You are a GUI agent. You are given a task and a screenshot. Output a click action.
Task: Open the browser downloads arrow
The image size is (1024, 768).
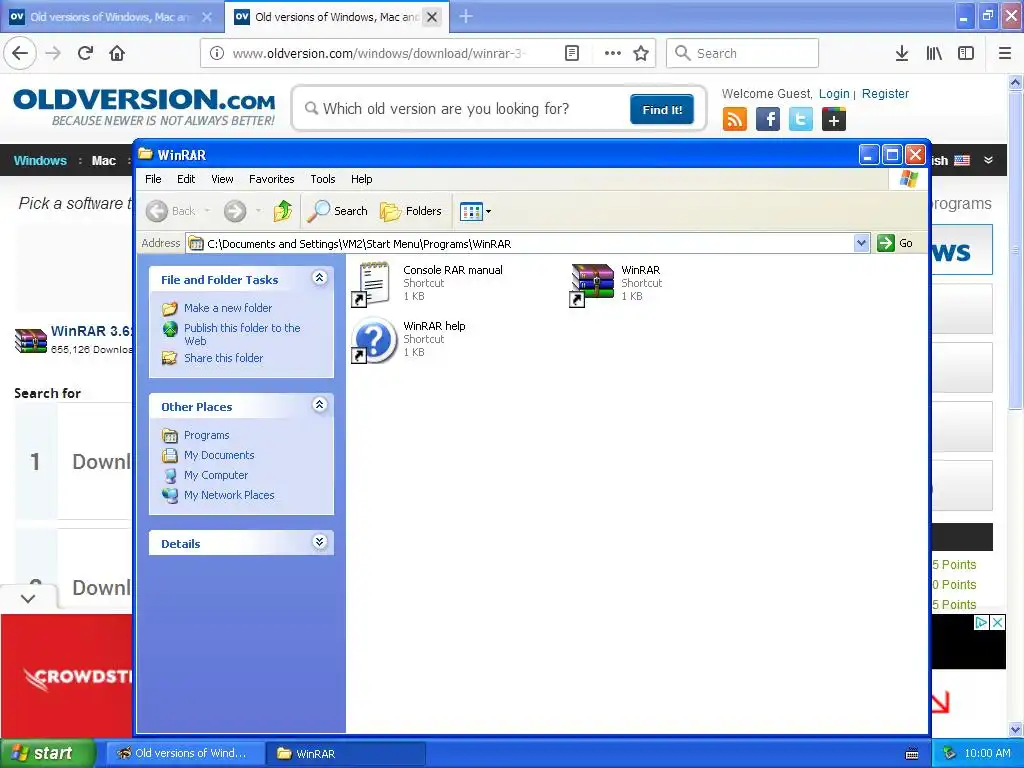tap(902, 53)
